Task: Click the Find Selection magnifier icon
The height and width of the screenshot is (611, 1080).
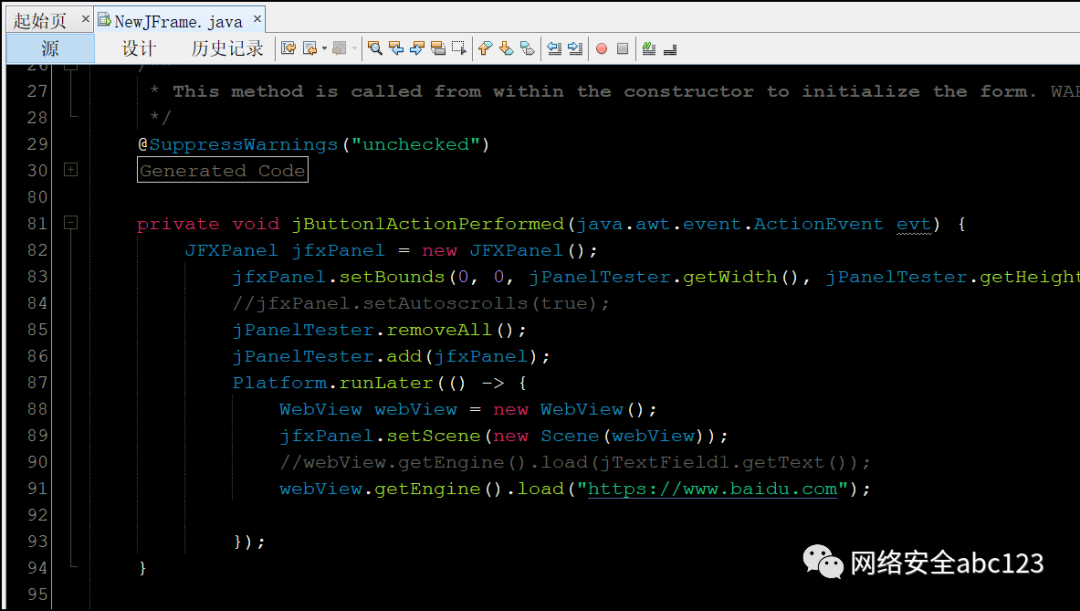Action: pos(375,47)
